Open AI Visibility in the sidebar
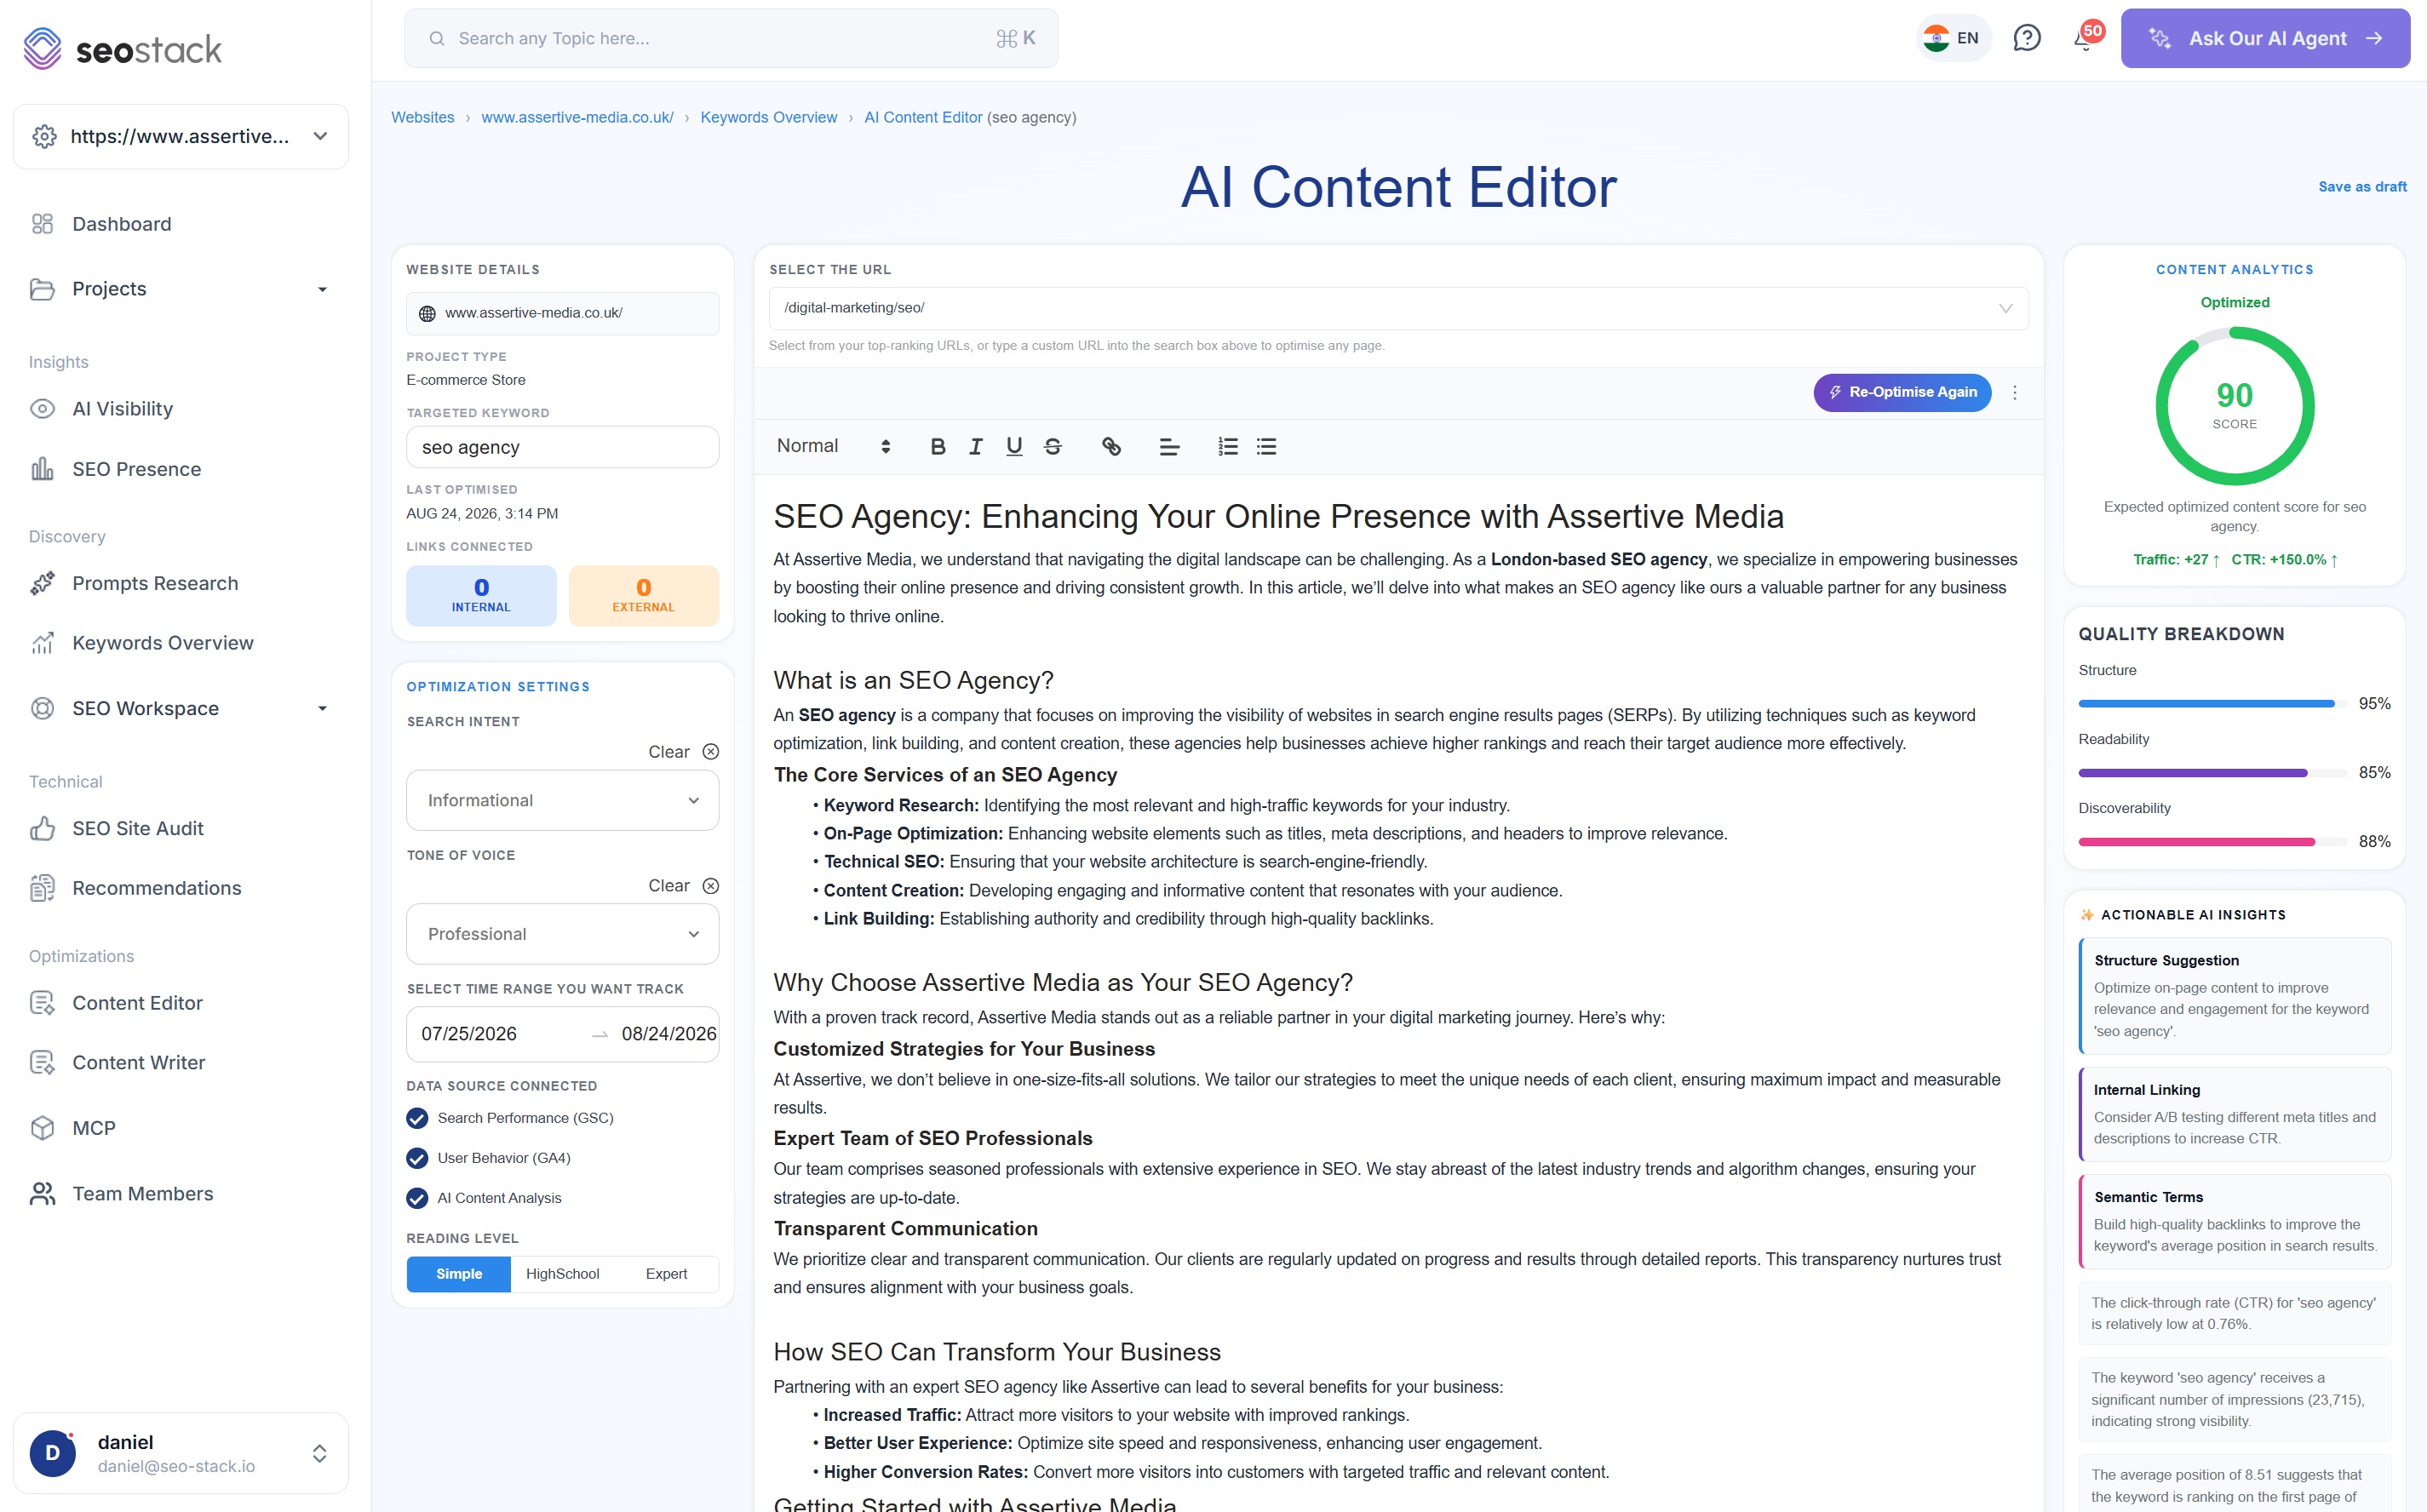 [x=123, y=408]
